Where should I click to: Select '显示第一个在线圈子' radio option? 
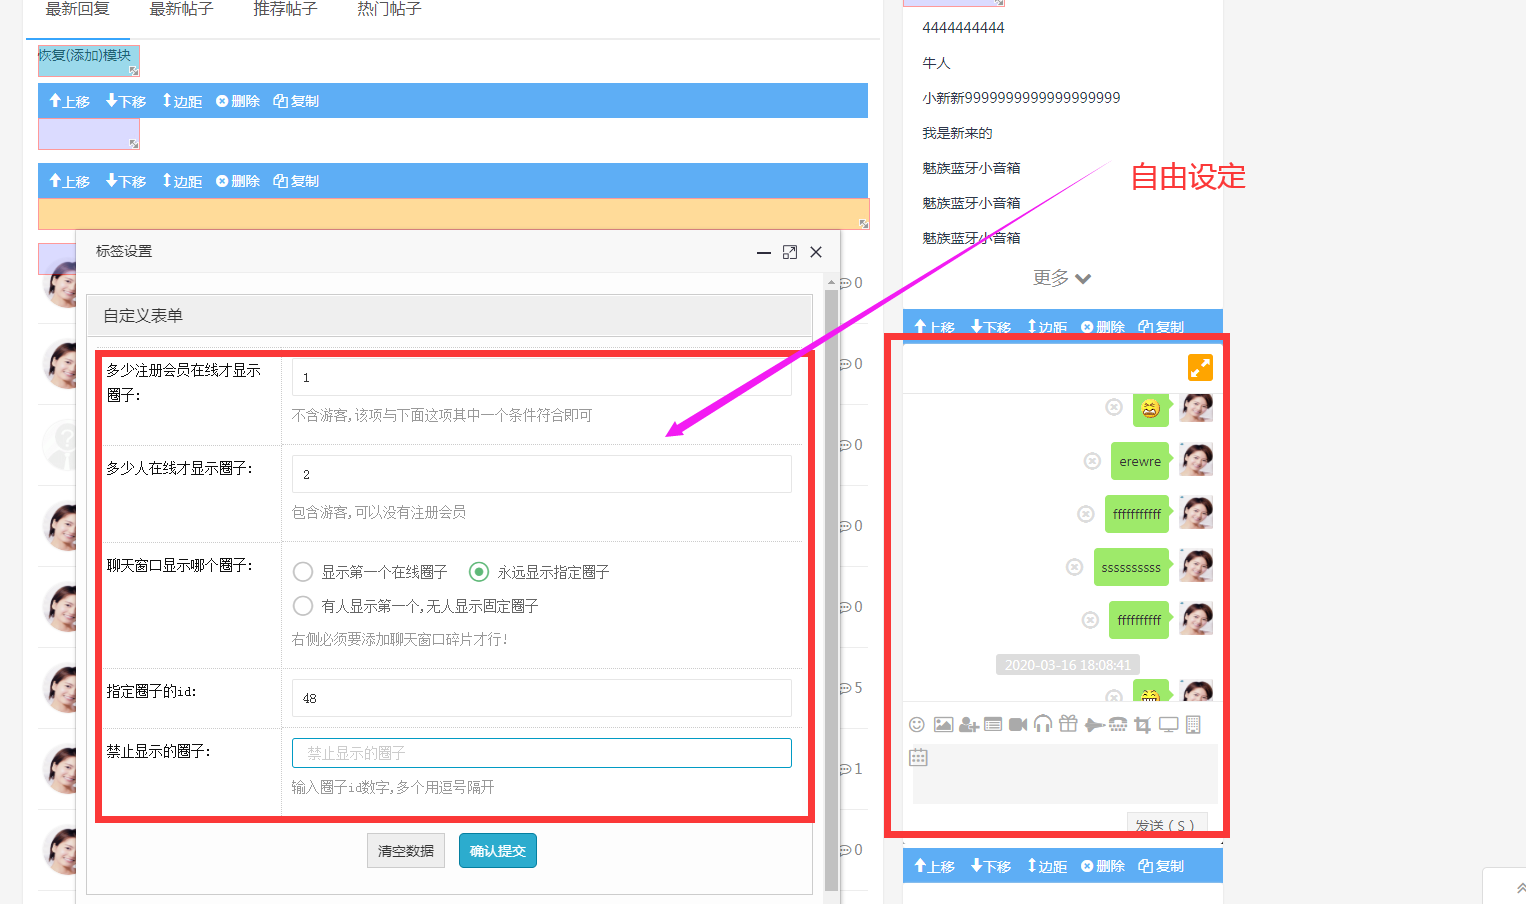(x=303, y=572)
